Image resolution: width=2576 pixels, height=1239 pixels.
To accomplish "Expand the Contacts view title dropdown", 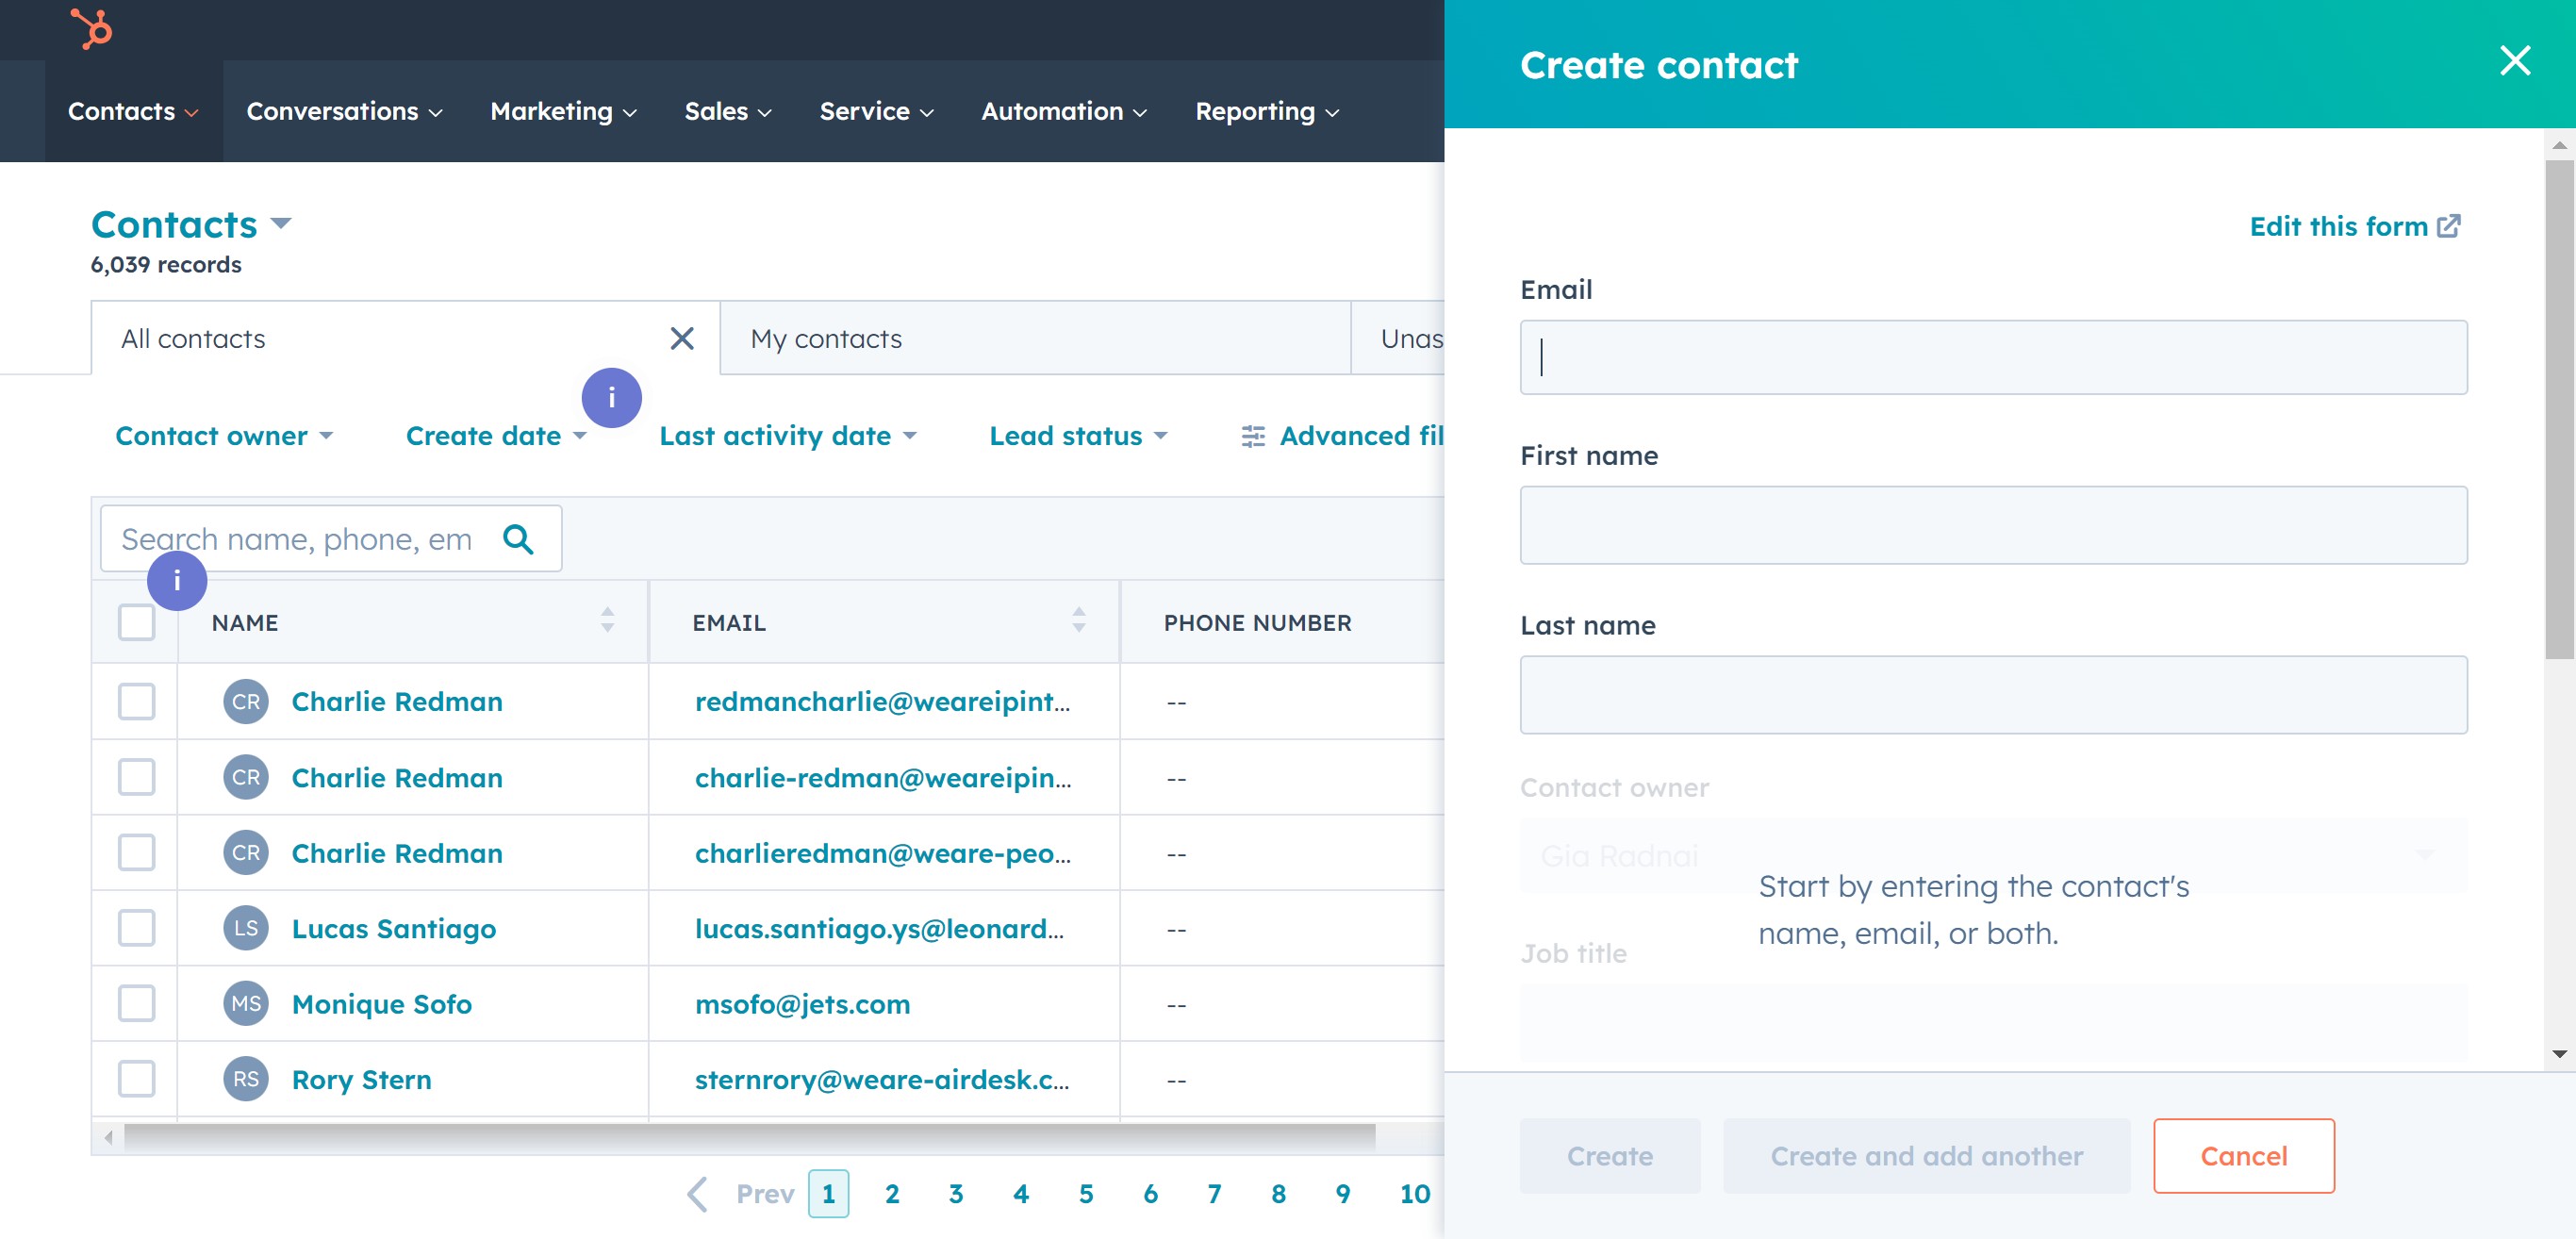I will click(x=281, y=223).
